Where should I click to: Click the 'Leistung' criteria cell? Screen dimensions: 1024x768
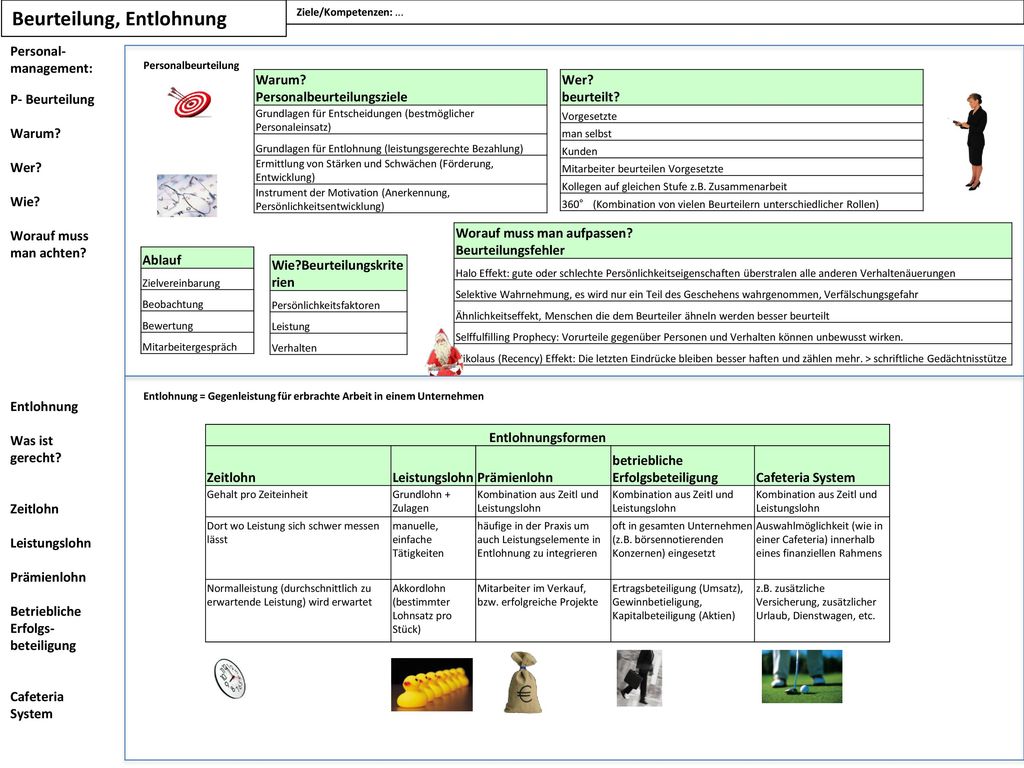pos(338,325)
